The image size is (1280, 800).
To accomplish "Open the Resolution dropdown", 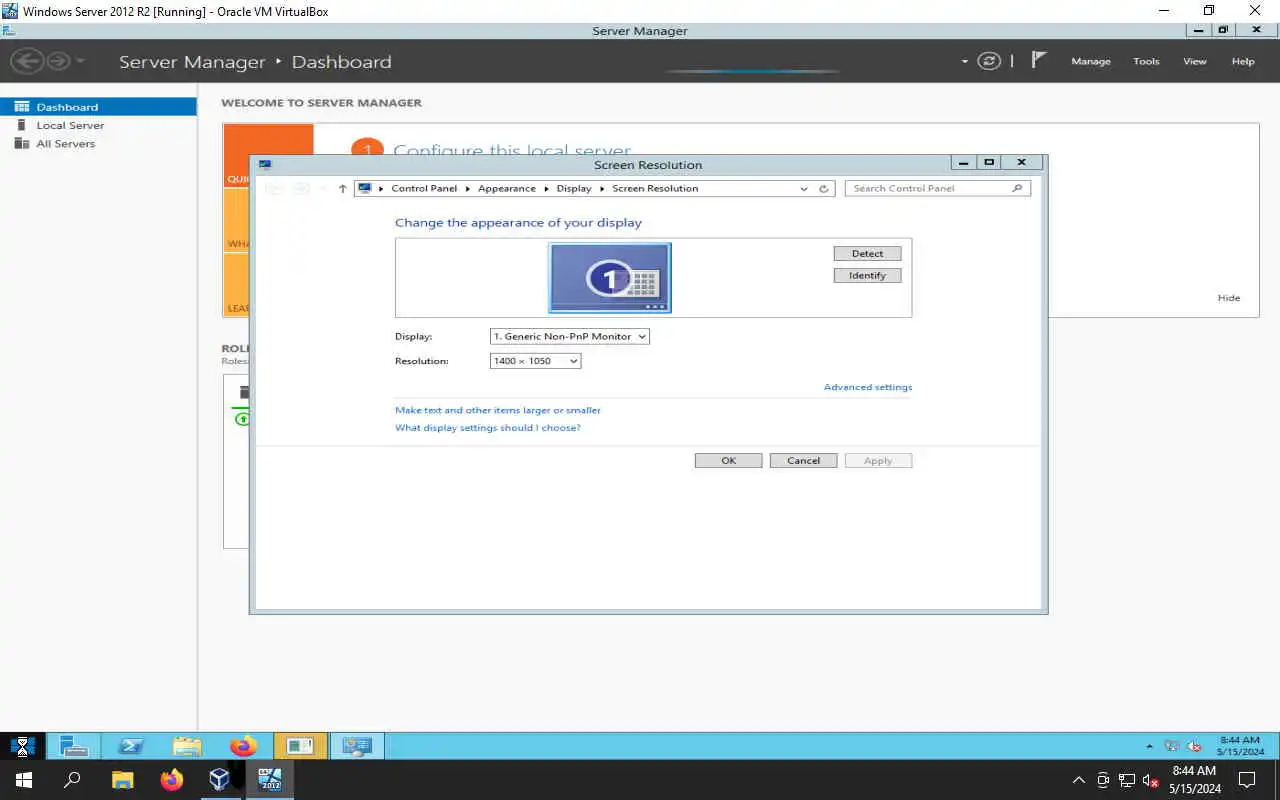I will click(x=535, y=361).
